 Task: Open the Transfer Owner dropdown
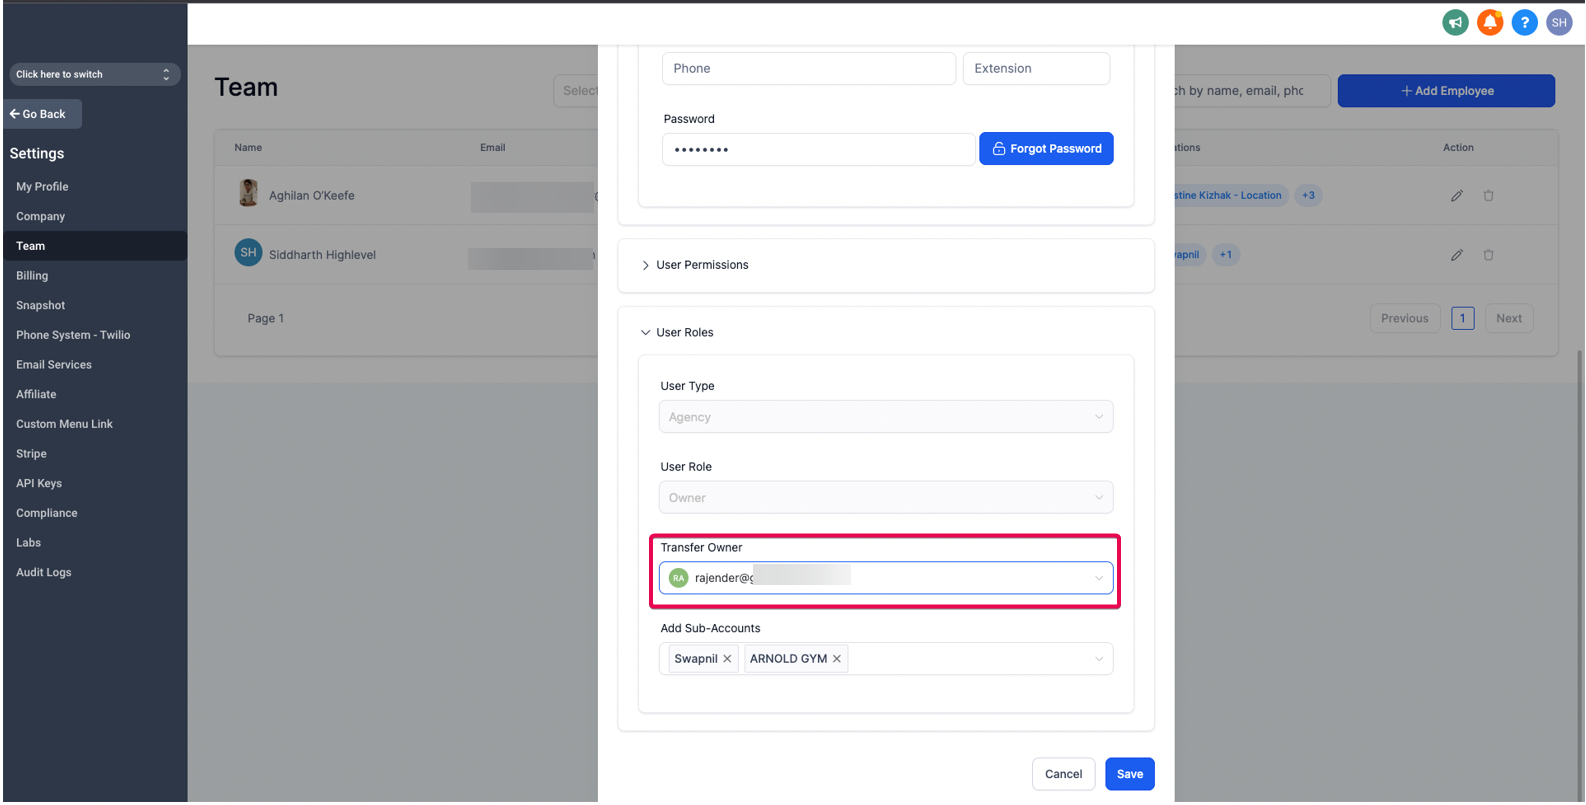tap(885, 578)
